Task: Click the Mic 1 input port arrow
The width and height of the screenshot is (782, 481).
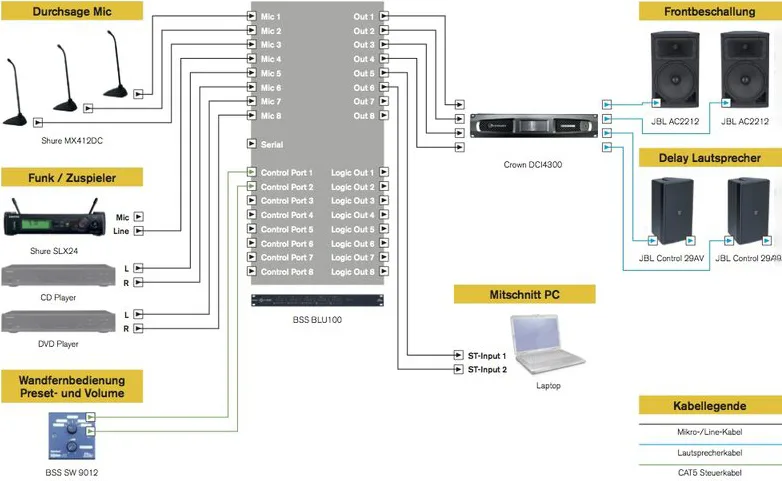Action: [x=250, y=18]
